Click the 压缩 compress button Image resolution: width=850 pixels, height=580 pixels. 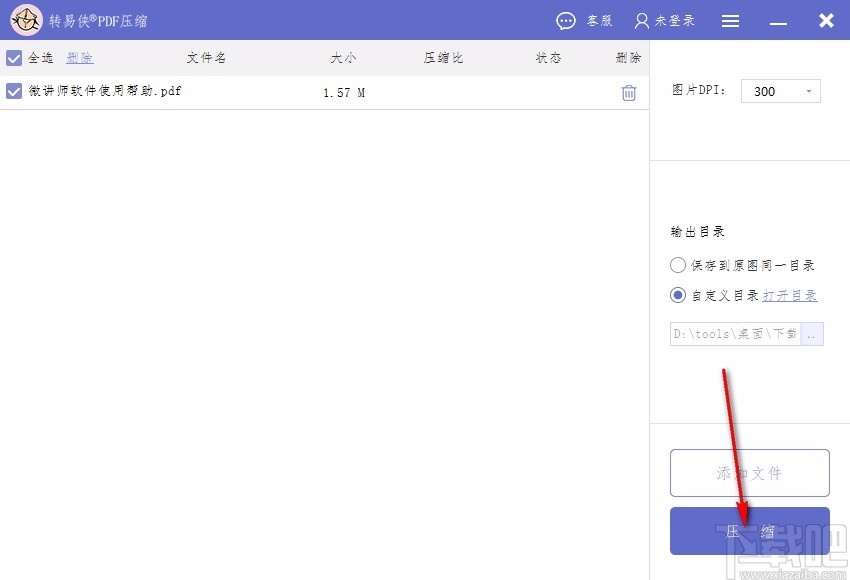coord(749,531)
